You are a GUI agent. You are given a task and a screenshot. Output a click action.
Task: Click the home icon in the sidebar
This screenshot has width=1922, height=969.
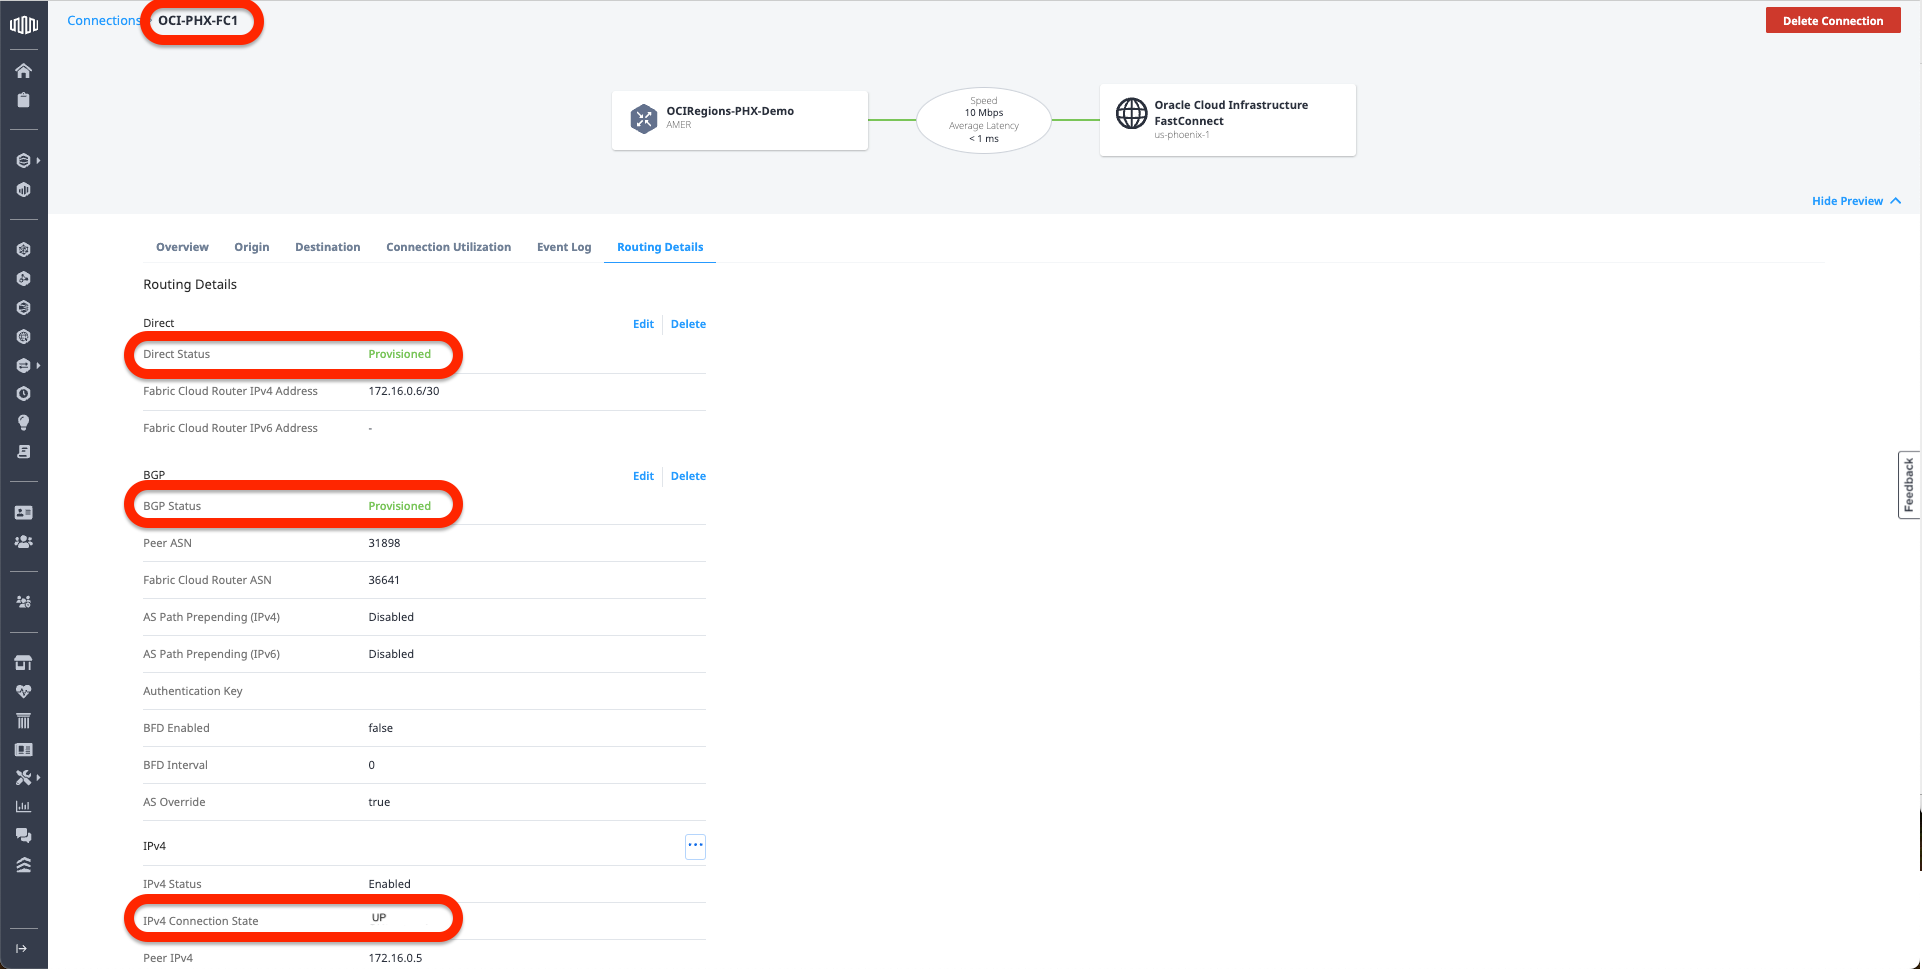23,71
